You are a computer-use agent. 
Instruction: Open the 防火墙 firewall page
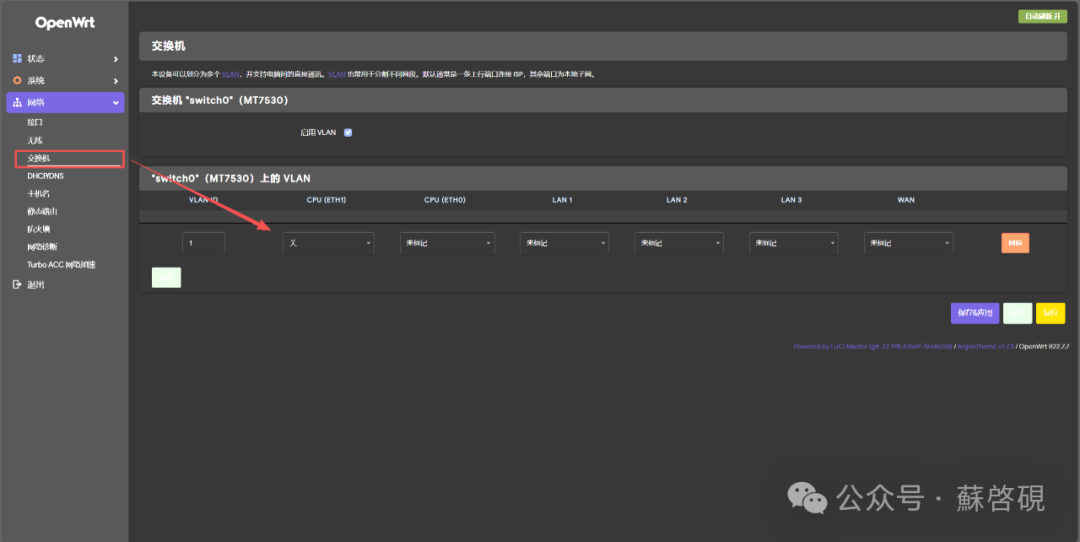(39, 229)
